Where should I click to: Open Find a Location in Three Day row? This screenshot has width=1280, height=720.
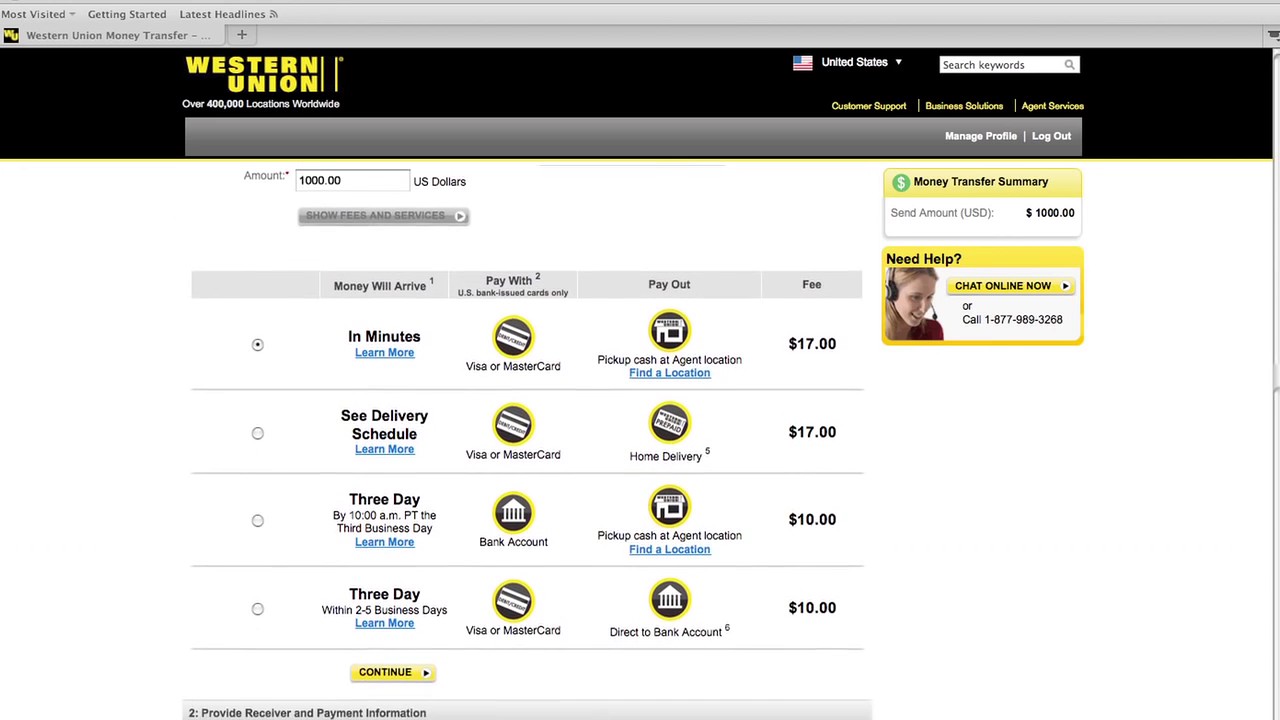[x=669, y=549]
